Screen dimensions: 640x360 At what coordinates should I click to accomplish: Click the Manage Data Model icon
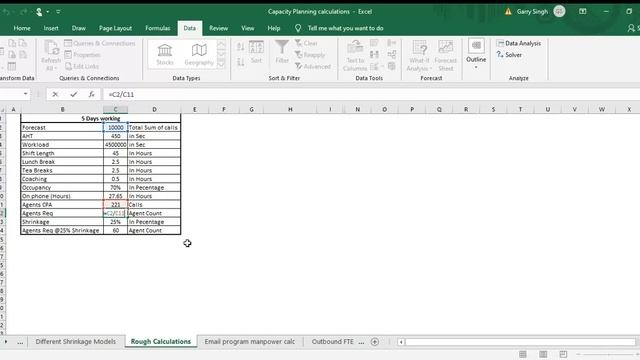(x=392, y=66)
